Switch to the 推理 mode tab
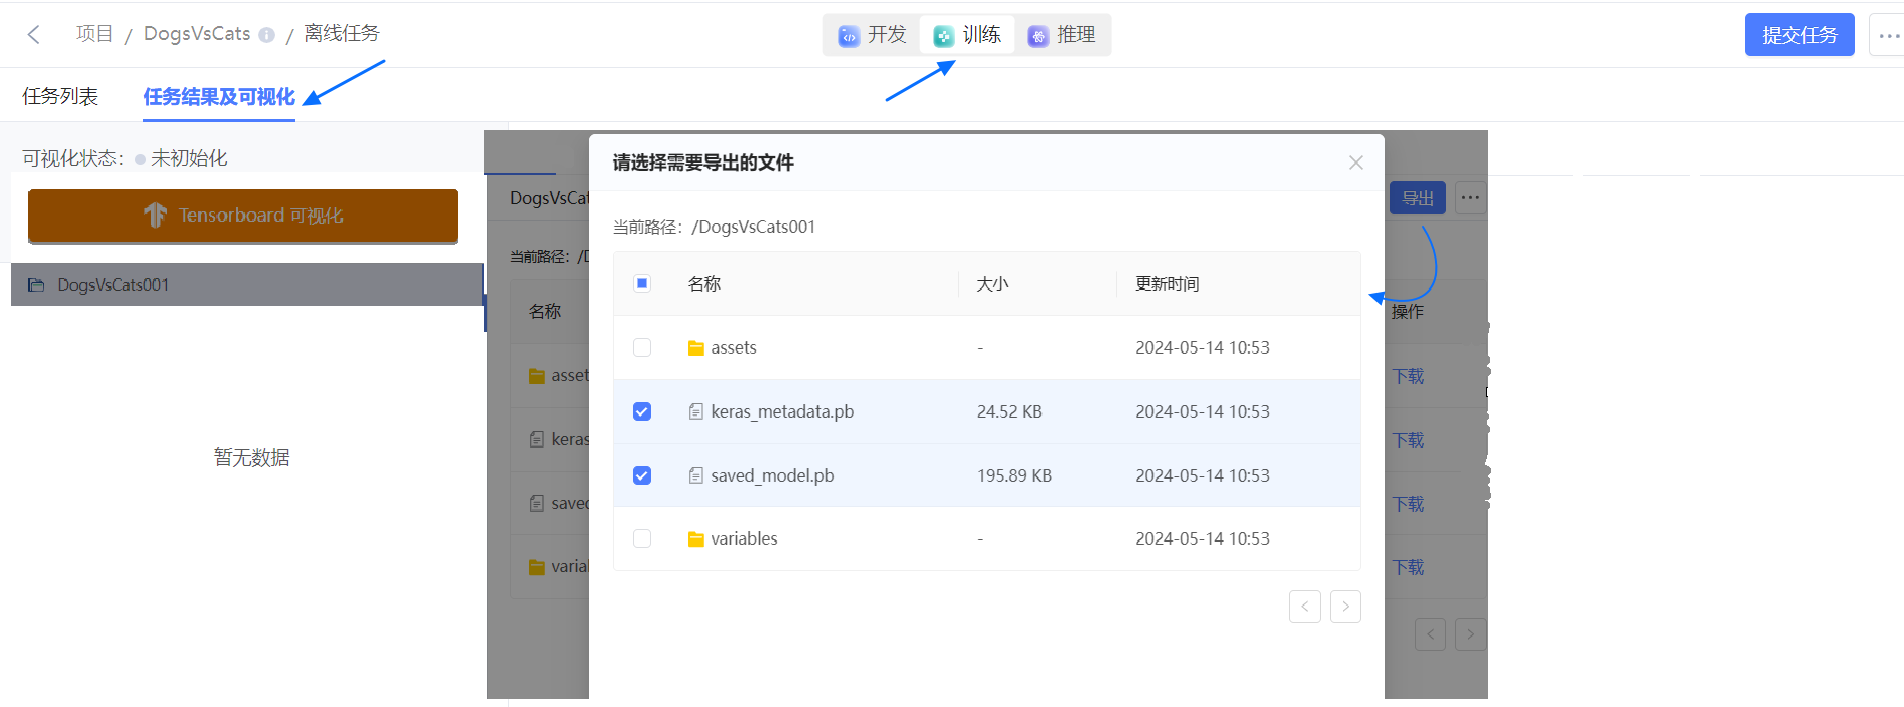 pos(1062,35)
